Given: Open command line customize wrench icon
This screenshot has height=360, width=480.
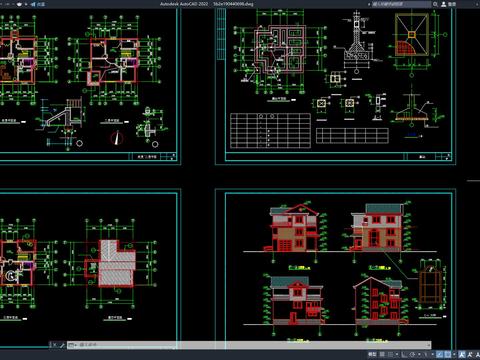Looking at the screenshot, I should (x=62, y=345).
